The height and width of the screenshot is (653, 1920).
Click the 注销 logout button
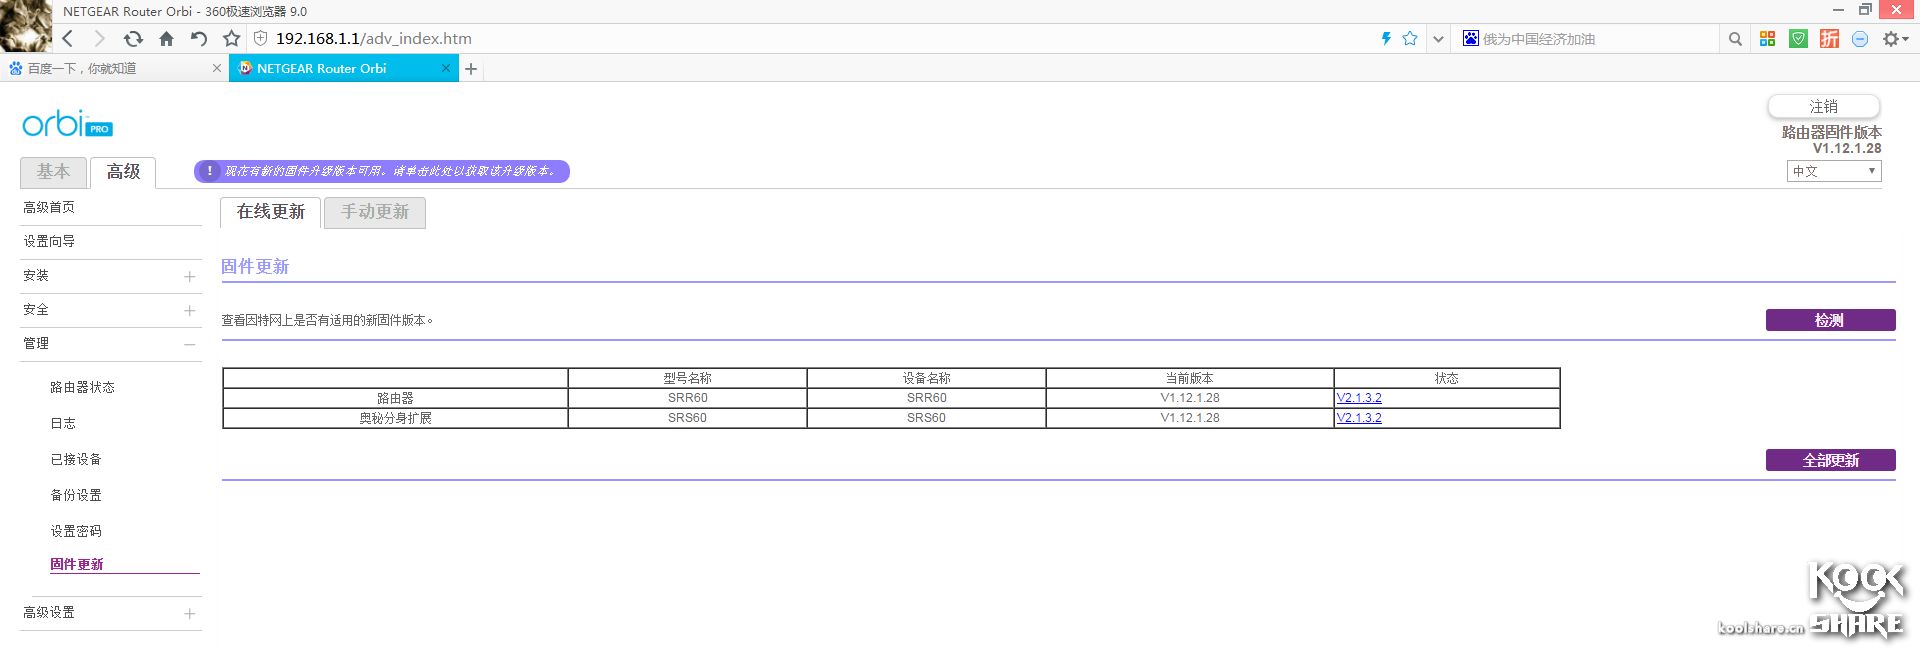click(x=1823, y=106)
